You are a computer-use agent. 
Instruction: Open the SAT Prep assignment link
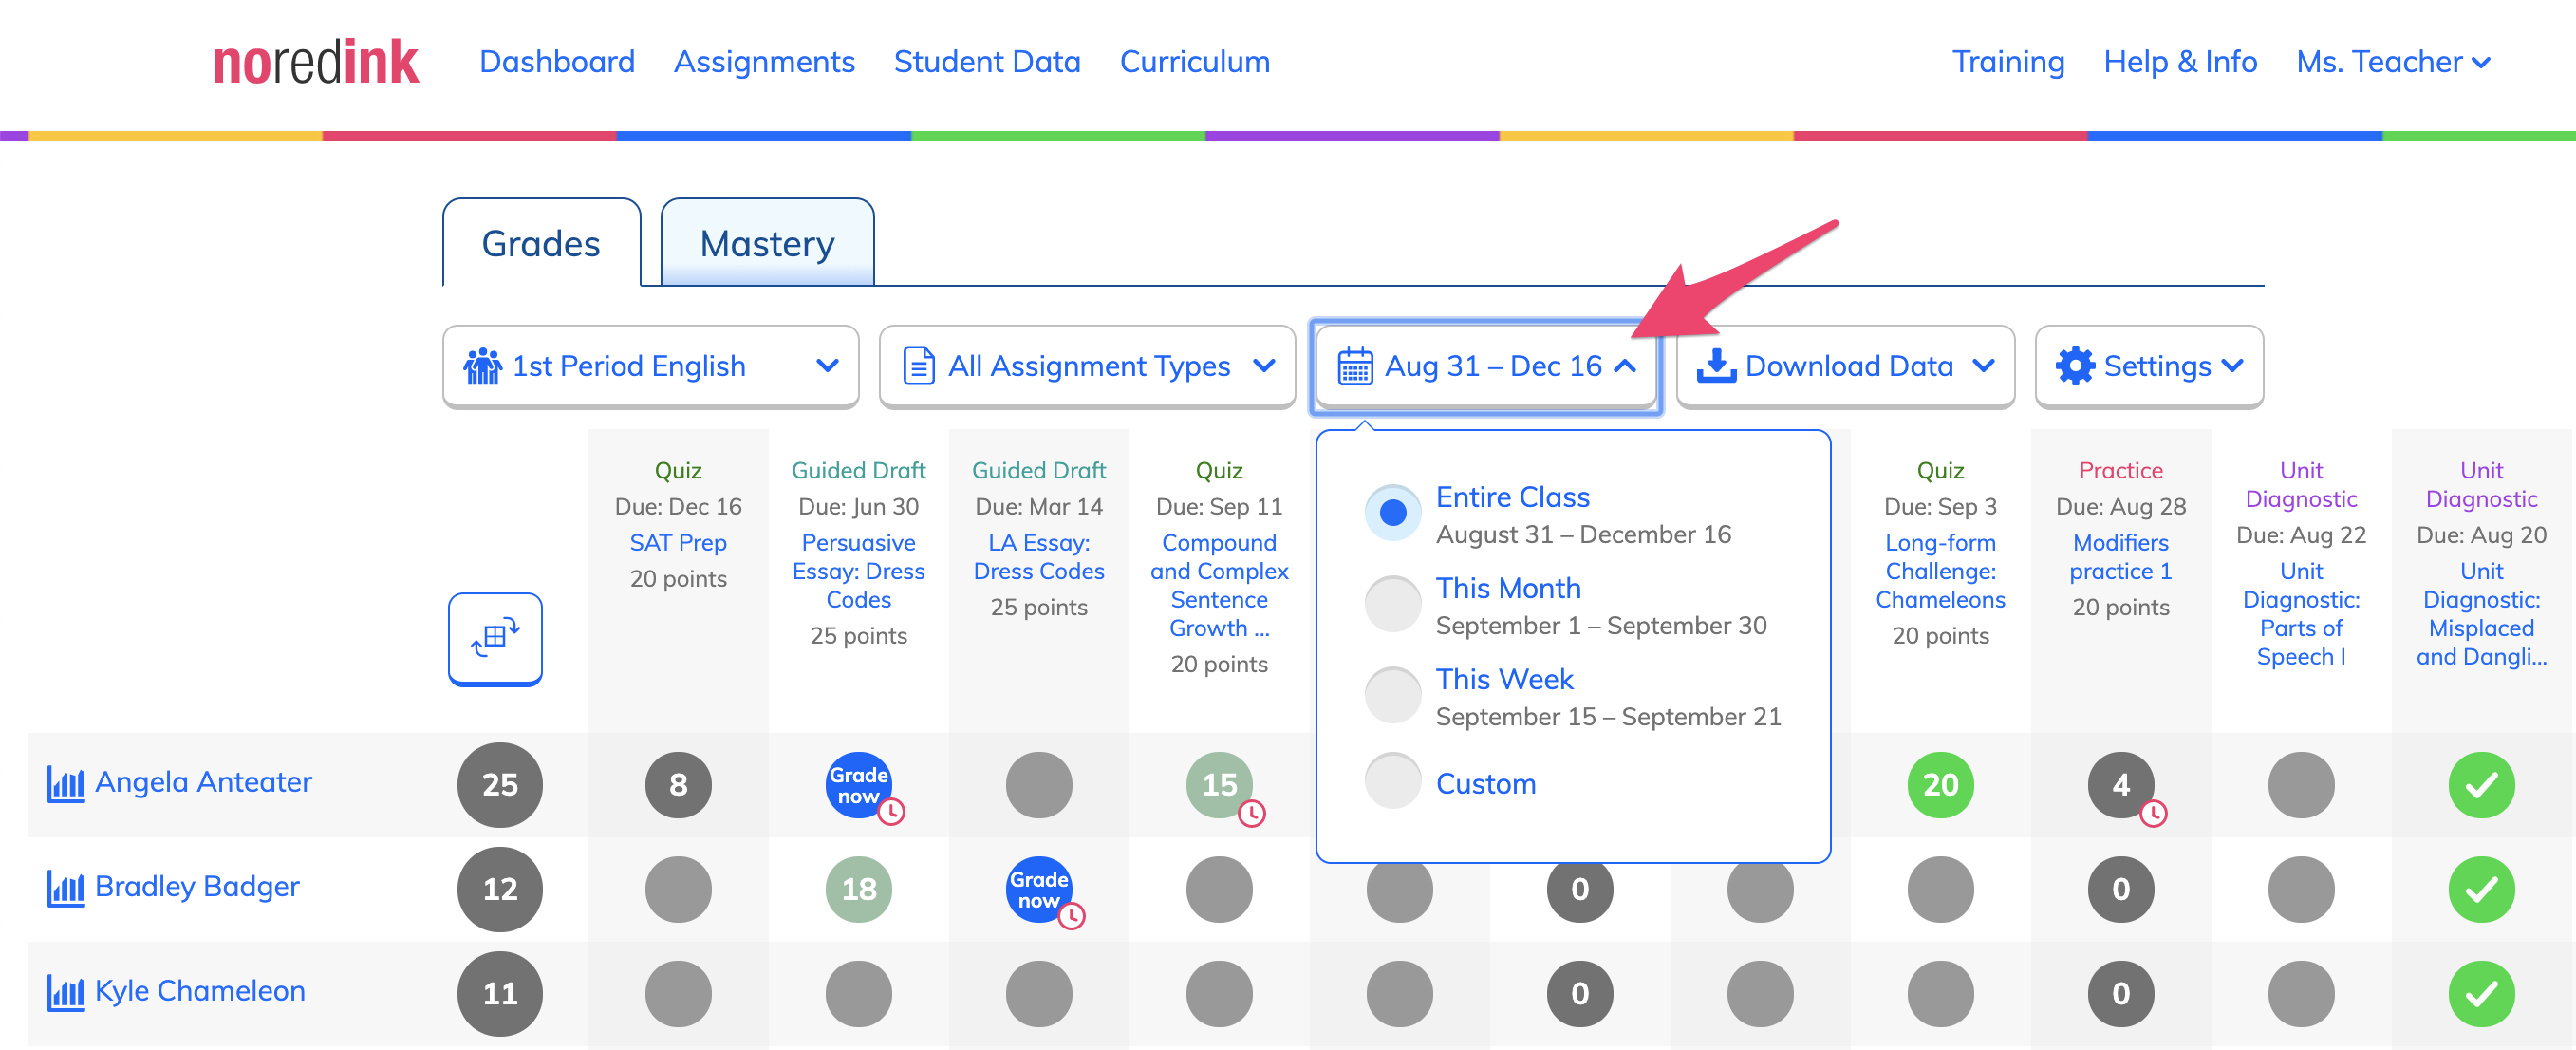click(x=678, y=542)
